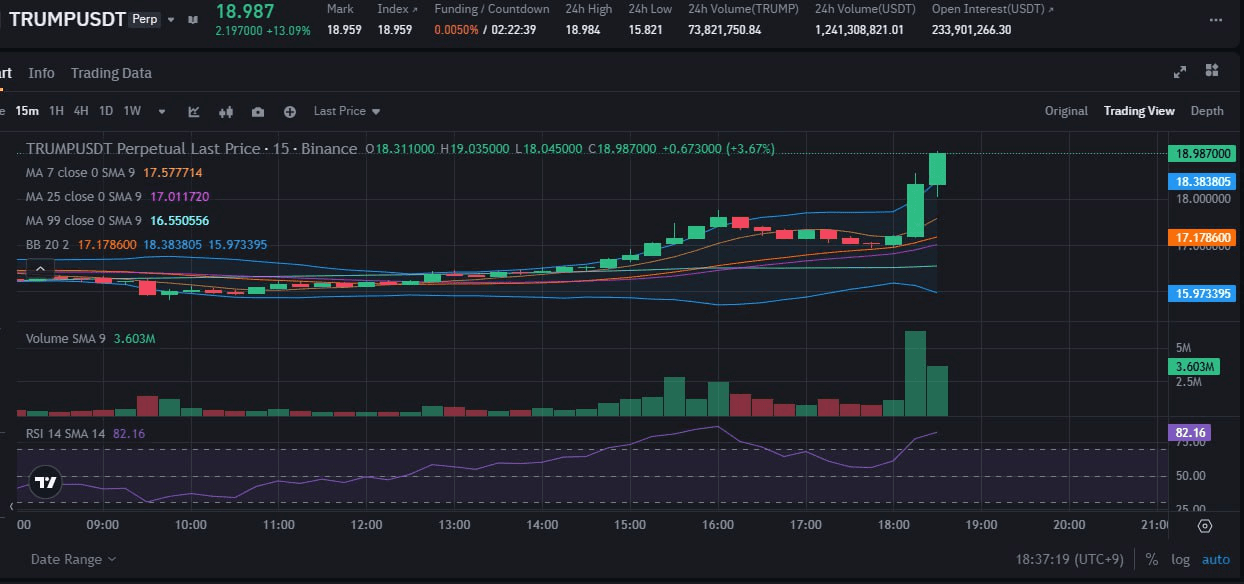Select MA 25 close indicator legend

118,196
